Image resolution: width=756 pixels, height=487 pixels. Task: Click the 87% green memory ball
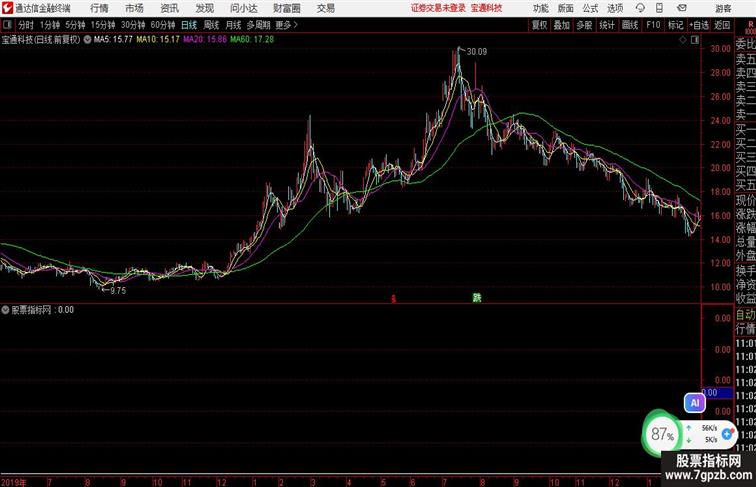(662, 434)
